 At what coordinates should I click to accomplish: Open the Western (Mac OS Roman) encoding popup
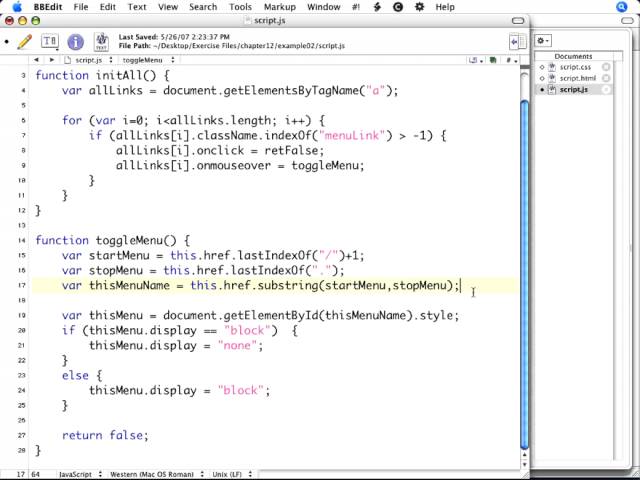pyautogui.click(x=157, y=474)
